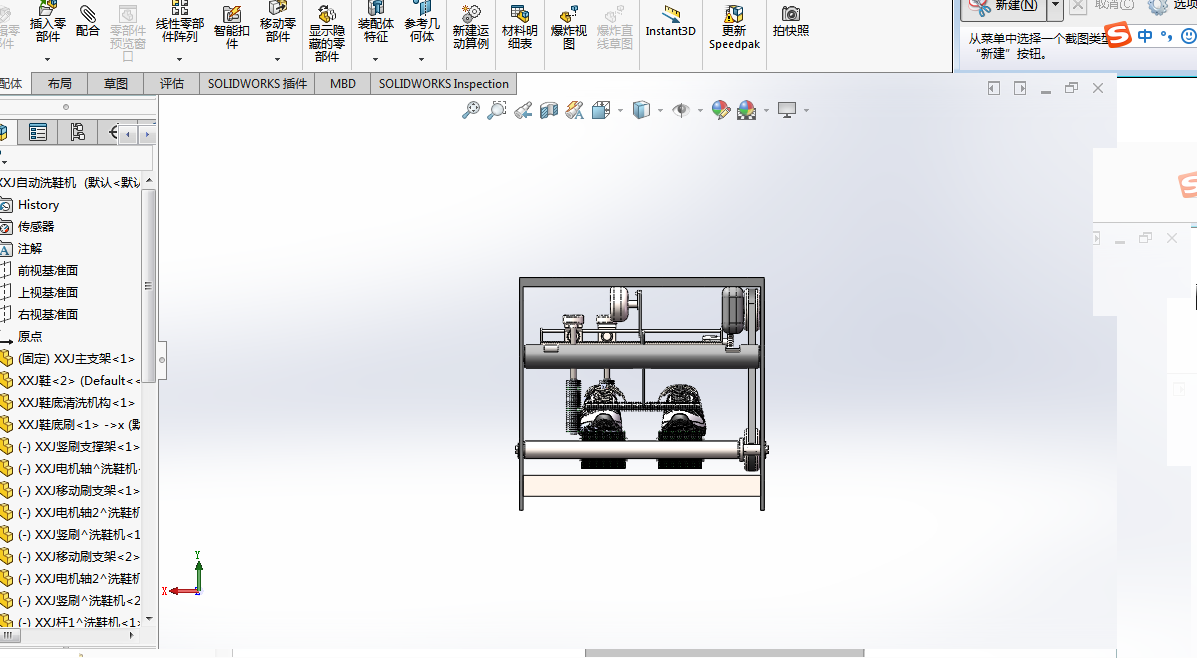Click Show Hidden Components (显示隐藏的零部件)

[x=327, y=33]
